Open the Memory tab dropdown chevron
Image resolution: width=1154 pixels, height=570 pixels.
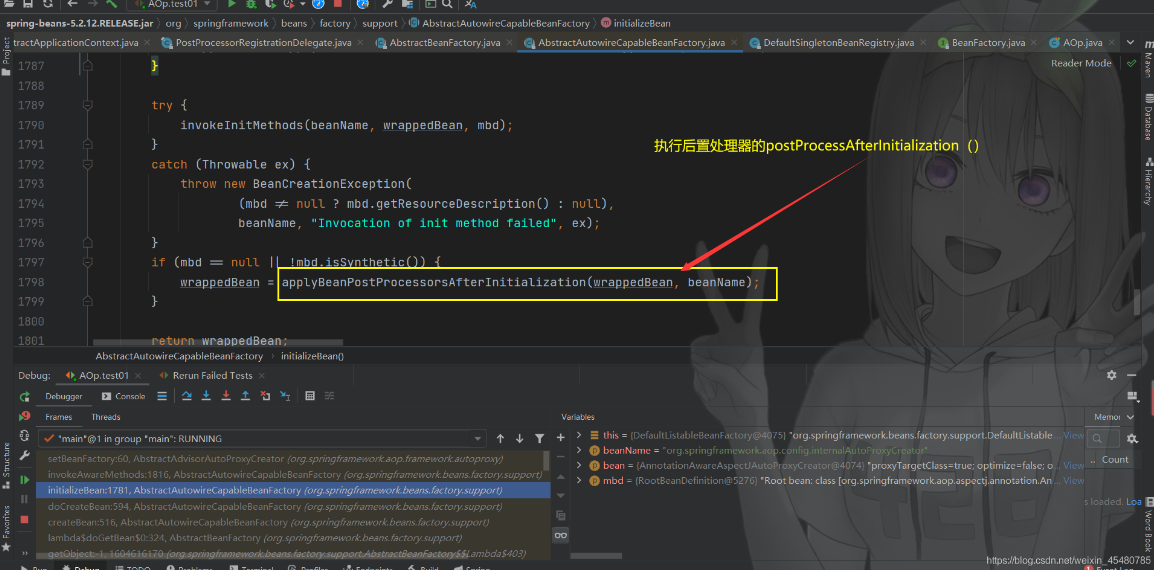coord(1131,417)
